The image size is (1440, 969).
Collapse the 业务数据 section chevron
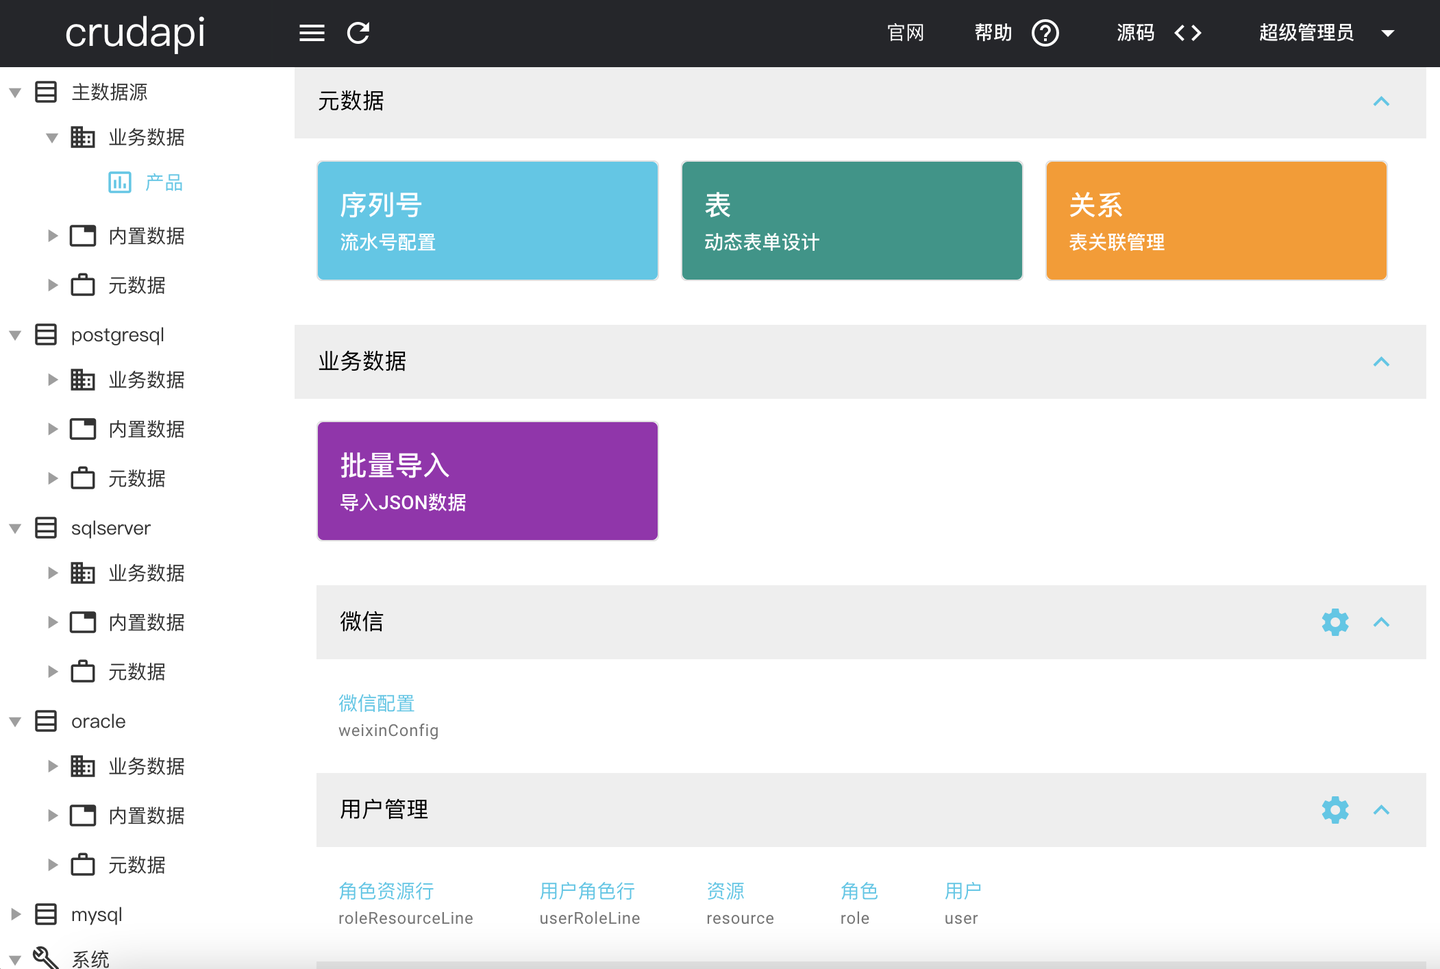click(1381, 361)
